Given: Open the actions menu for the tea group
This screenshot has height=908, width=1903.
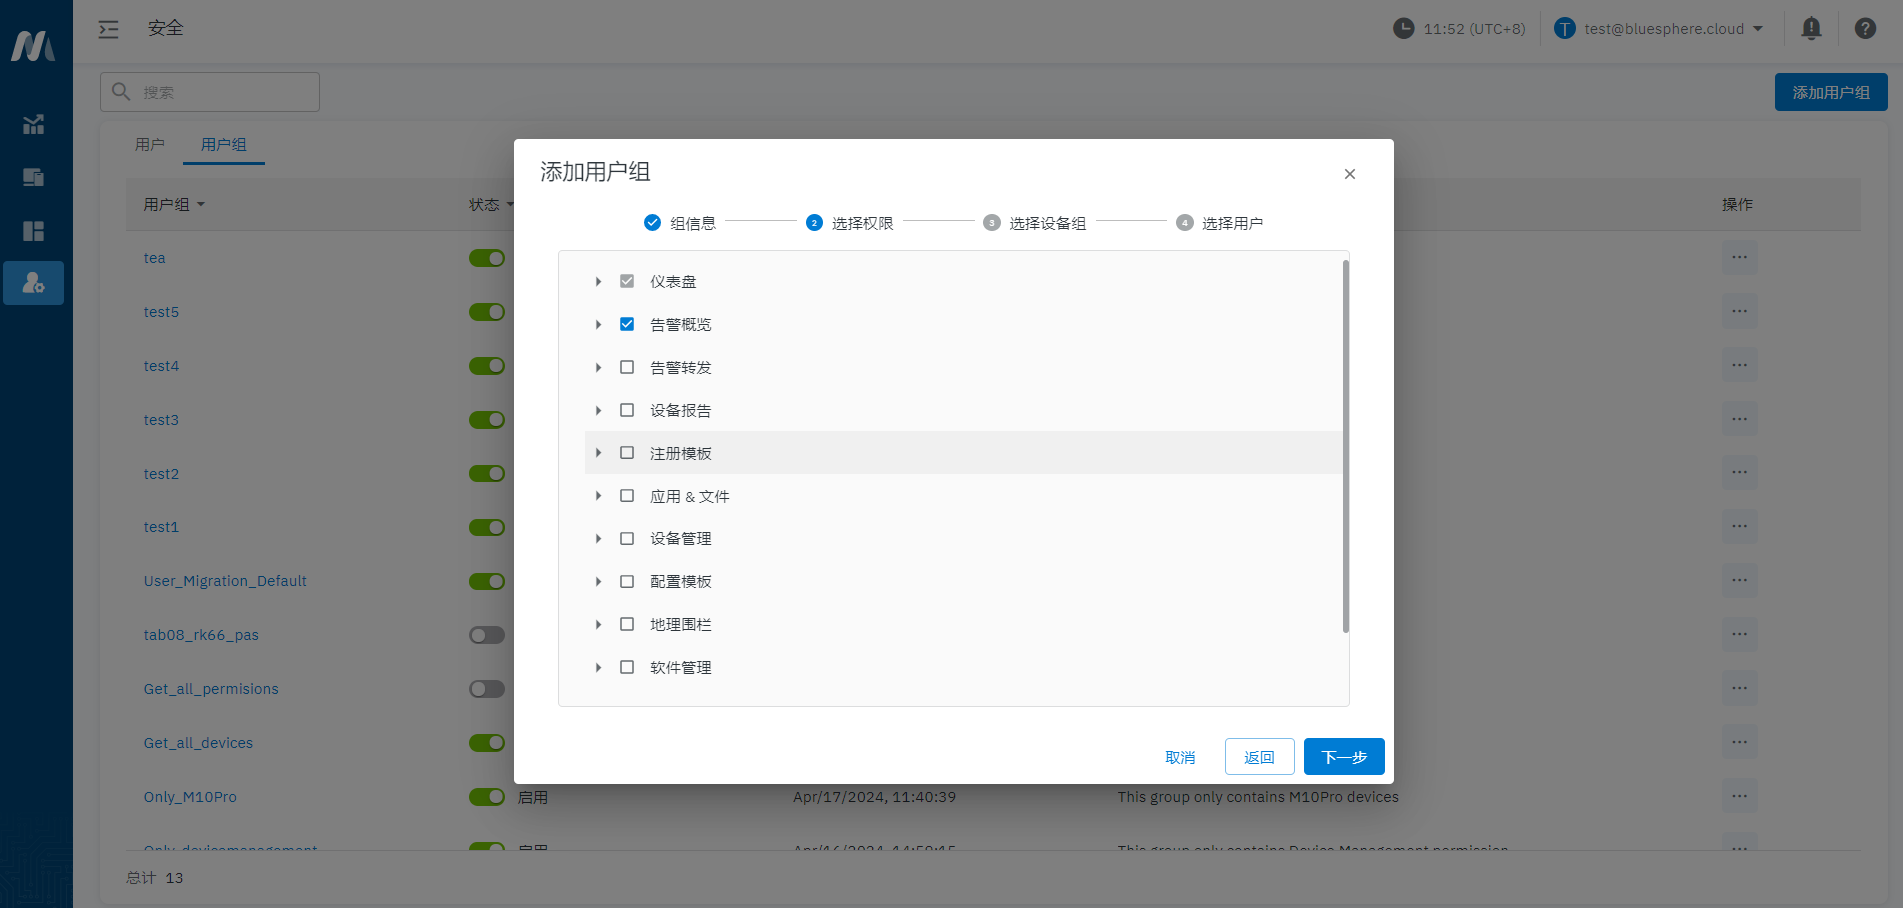Looking at the screenshot, I should (1739, 257).
